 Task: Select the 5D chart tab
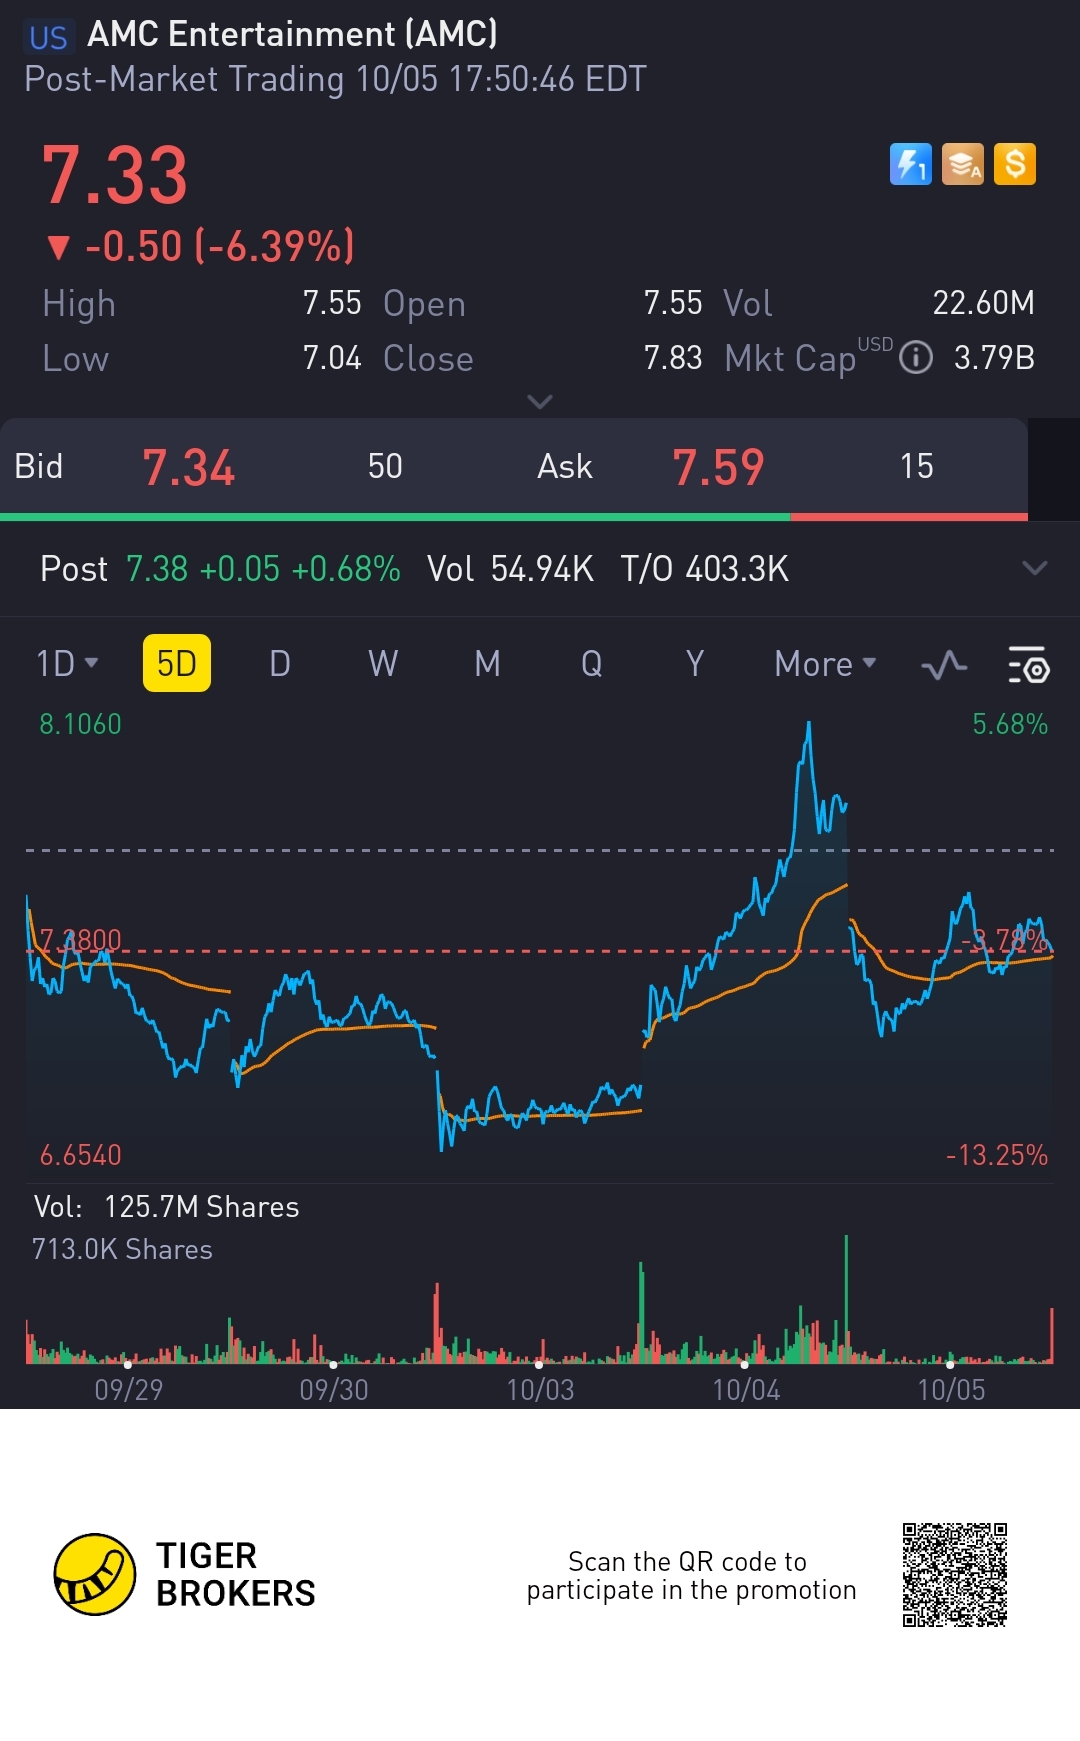click(177, 663)
